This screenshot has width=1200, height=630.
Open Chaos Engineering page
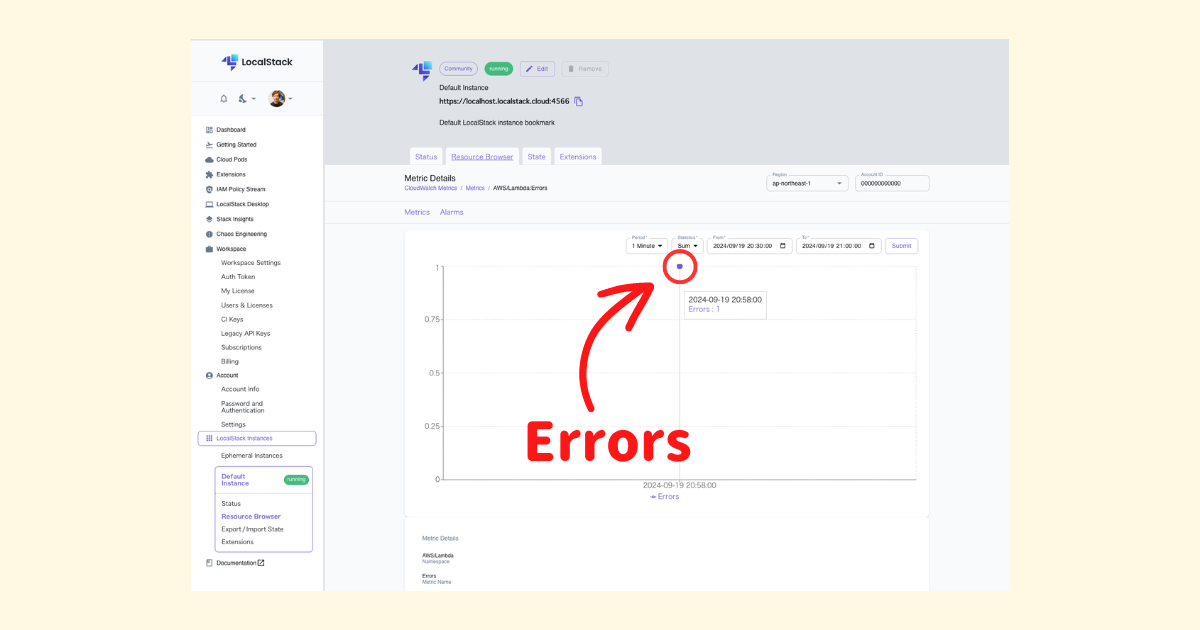coord(241,234)
